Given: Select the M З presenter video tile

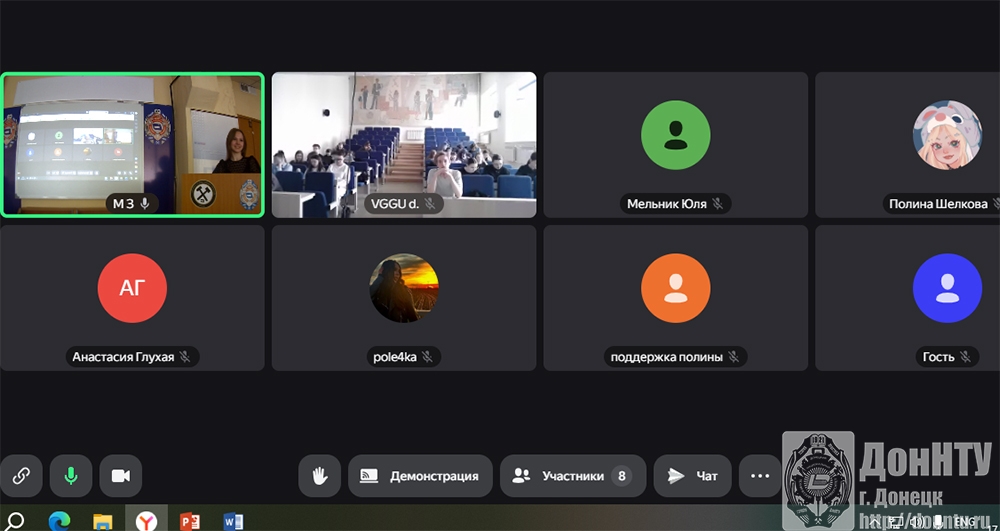Looking at the screenshot, I should (x=132, y=144).
